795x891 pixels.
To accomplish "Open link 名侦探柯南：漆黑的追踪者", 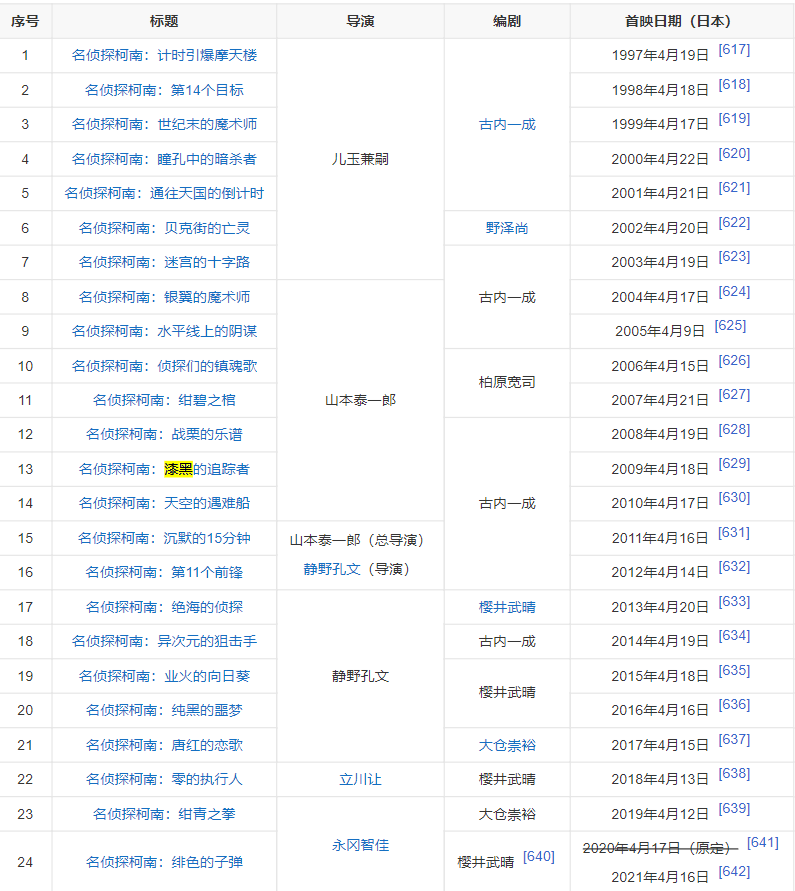I will [x=164, y=469].
